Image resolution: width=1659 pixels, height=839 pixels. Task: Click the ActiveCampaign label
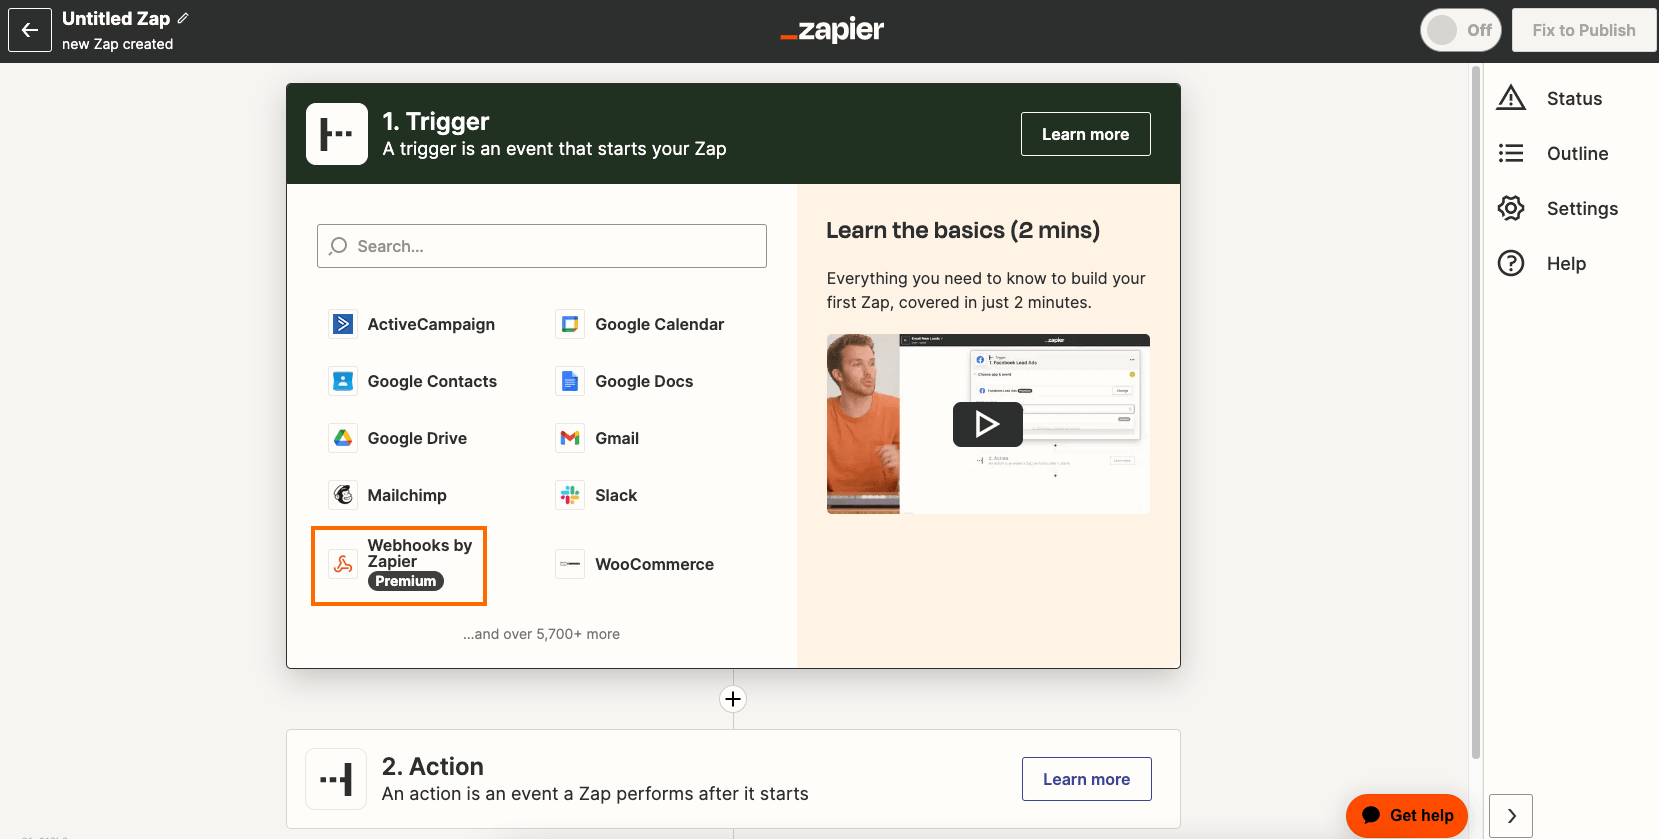[431, 324]
